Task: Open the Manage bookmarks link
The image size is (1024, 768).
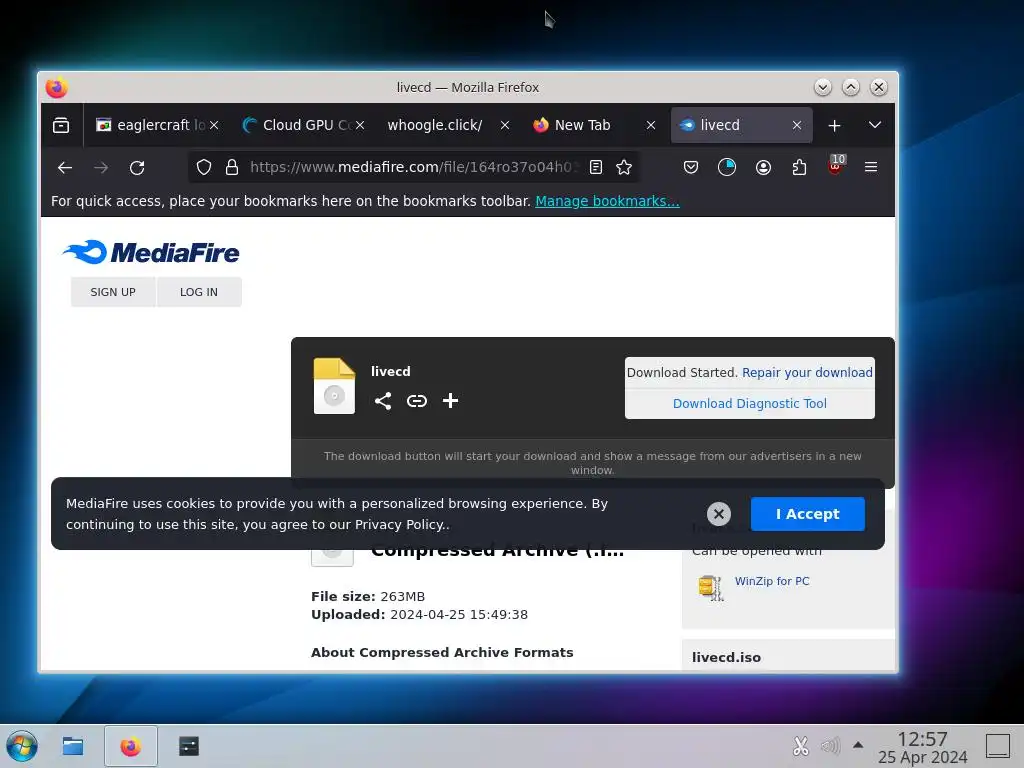Action: 607,201
